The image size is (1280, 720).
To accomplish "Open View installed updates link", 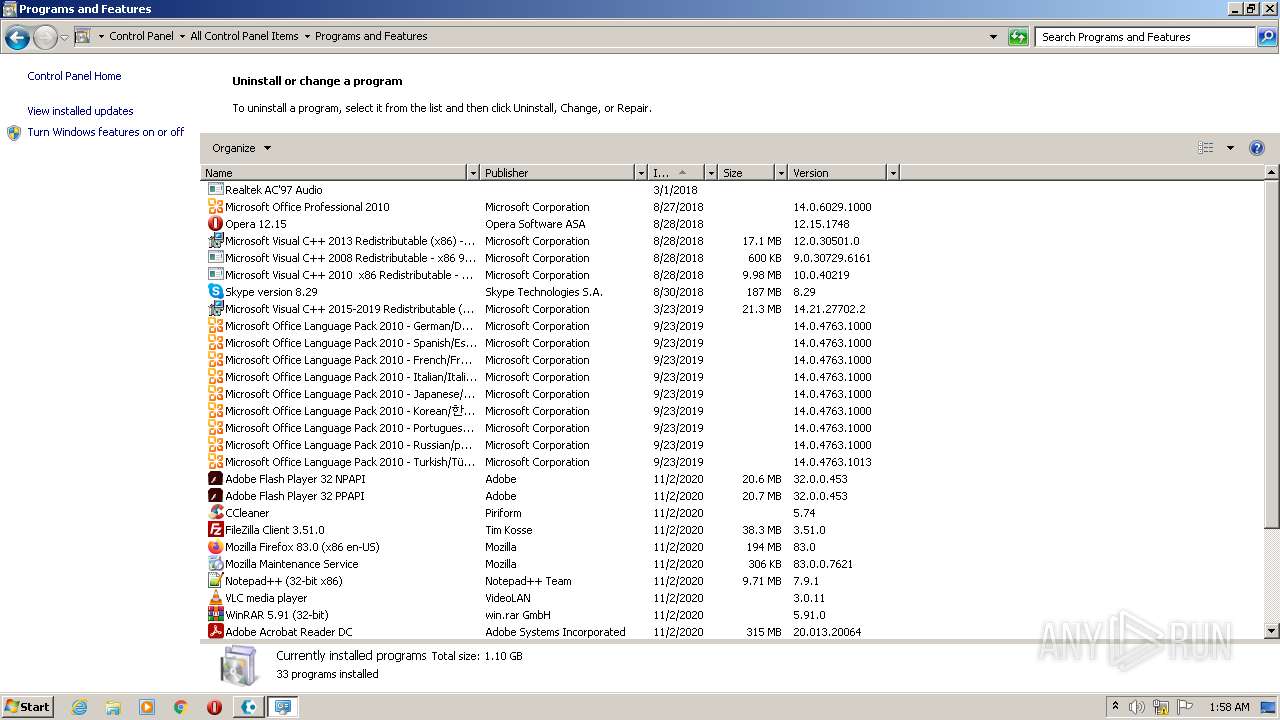I will tap(80, 111).
